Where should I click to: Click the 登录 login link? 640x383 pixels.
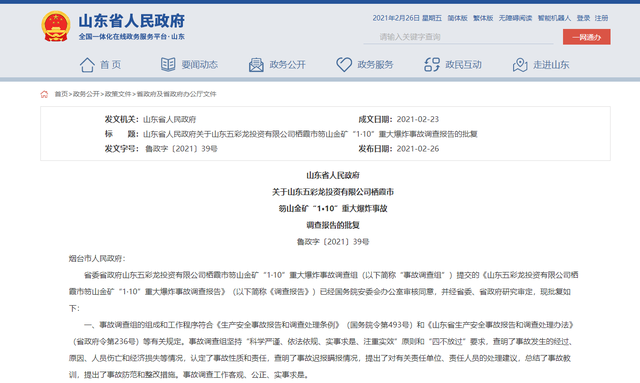coord(583,18)
